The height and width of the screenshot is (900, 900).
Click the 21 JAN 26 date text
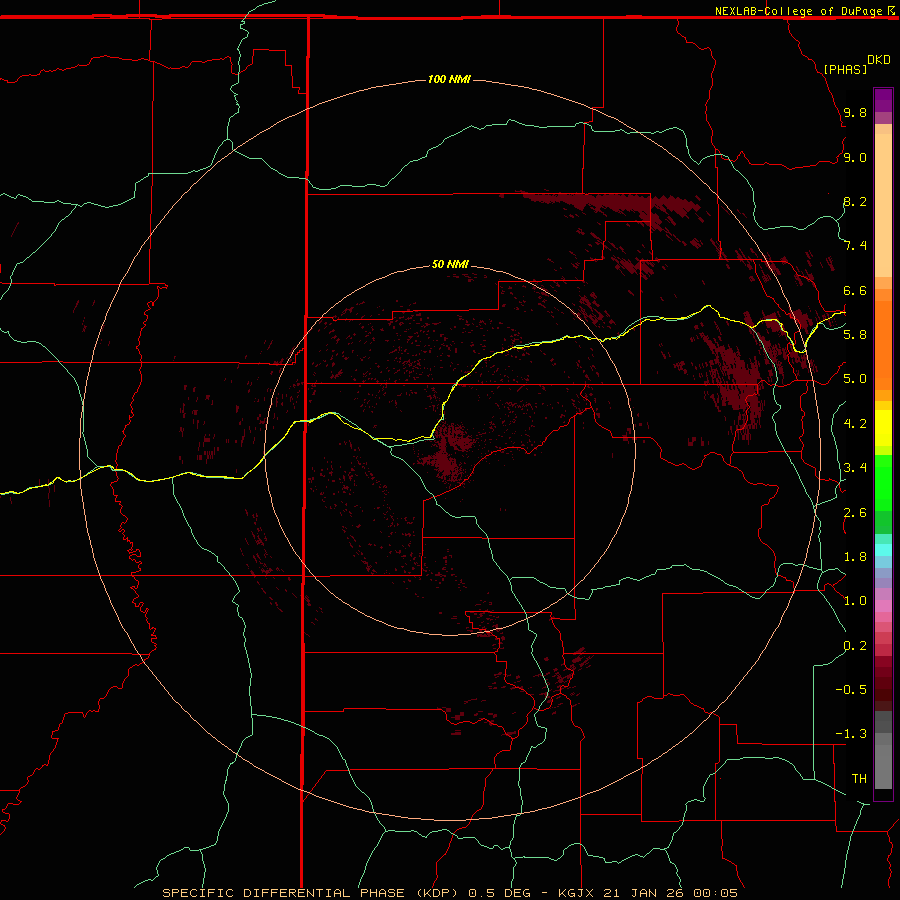click(643, 893)
